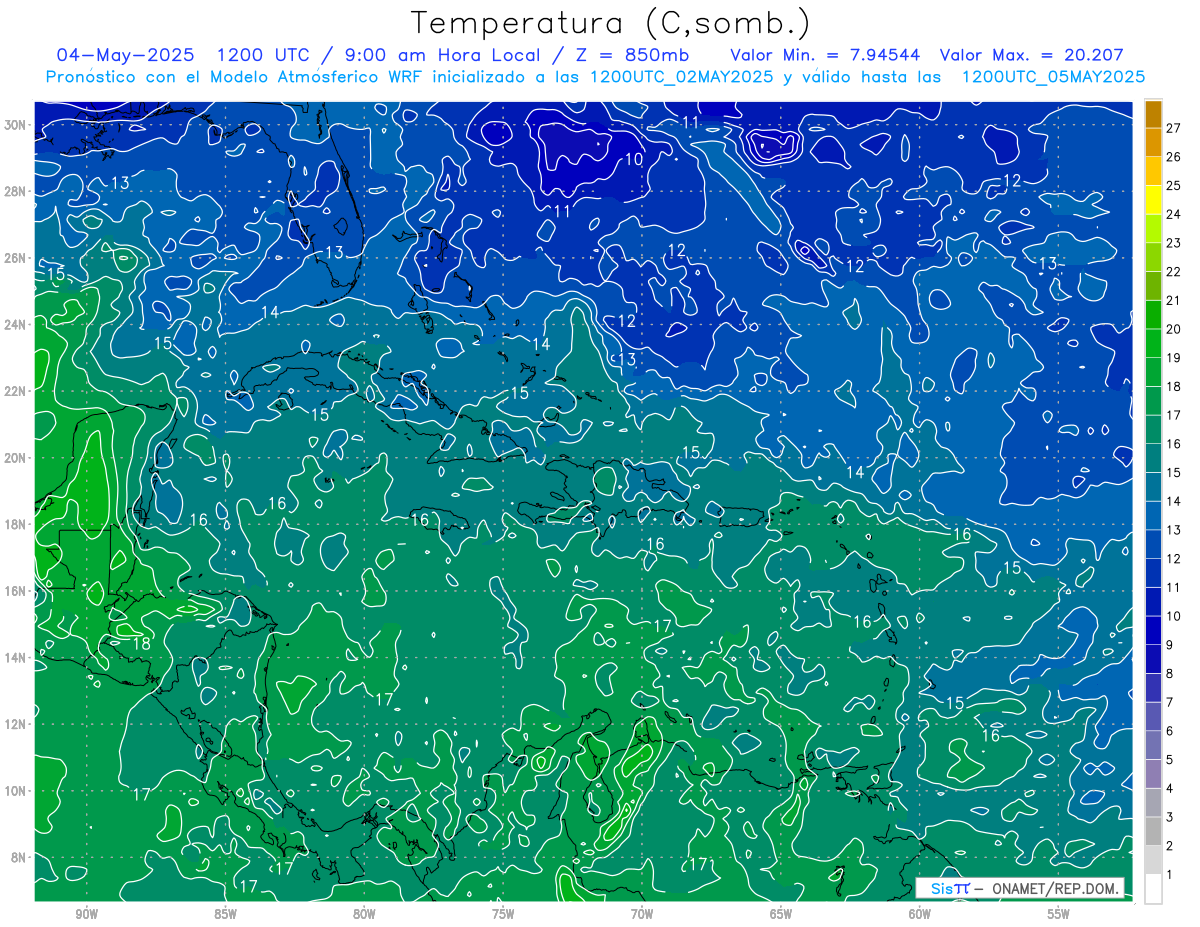Viewport: 1200px width, 927px height.
Task: Click the colorbar label '8'
Action: tap(1170, 674)
